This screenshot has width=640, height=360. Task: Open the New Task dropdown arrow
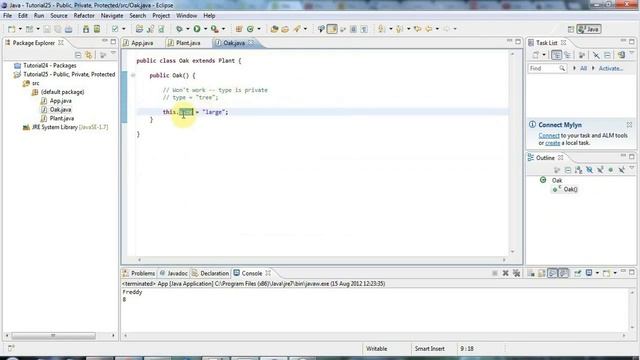pyautogui.click(x=544, y=55)
